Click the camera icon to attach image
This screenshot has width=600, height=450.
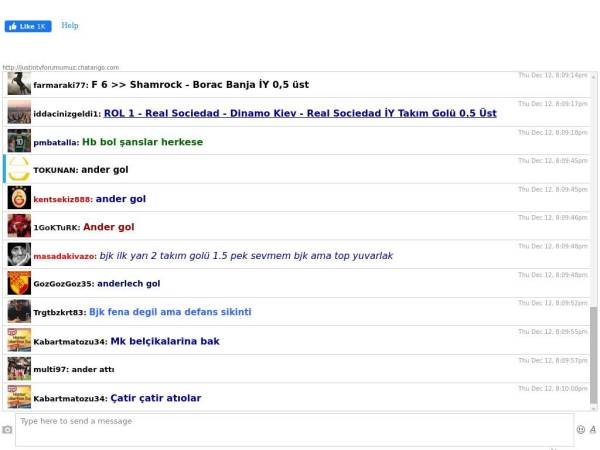[8, 430]
